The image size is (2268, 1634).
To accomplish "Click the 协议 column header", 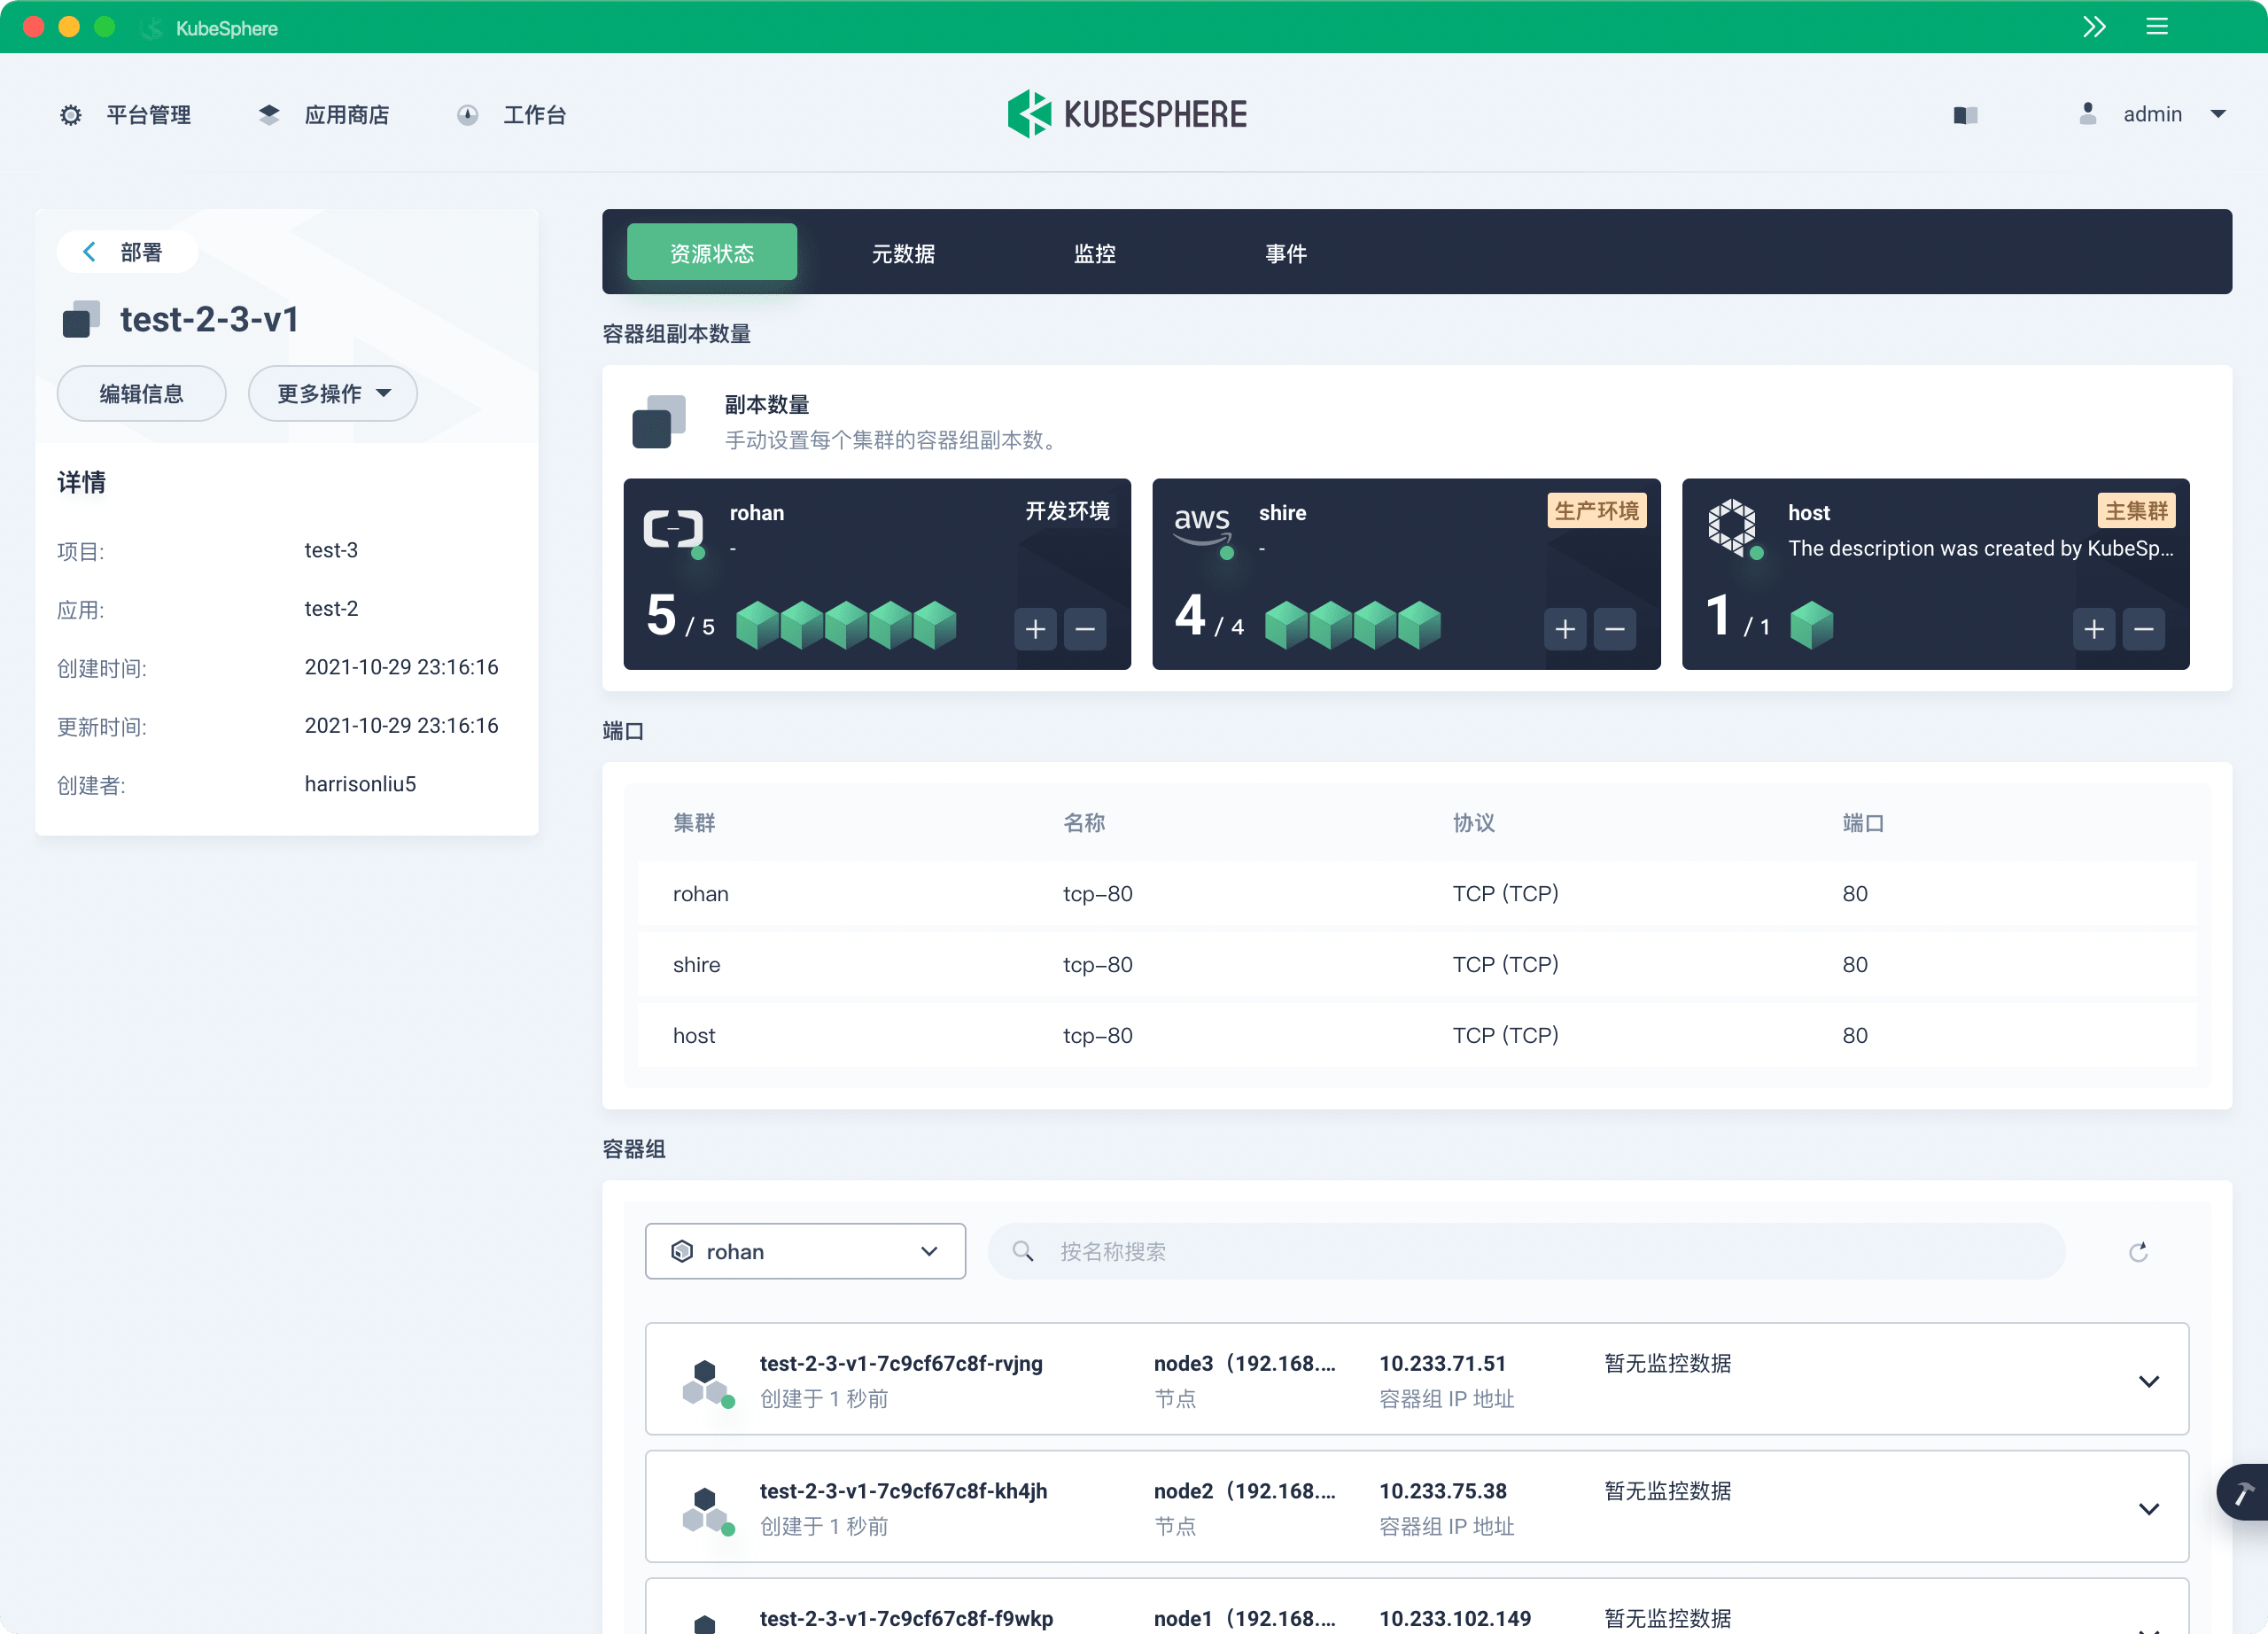I will coord(1473,823).
